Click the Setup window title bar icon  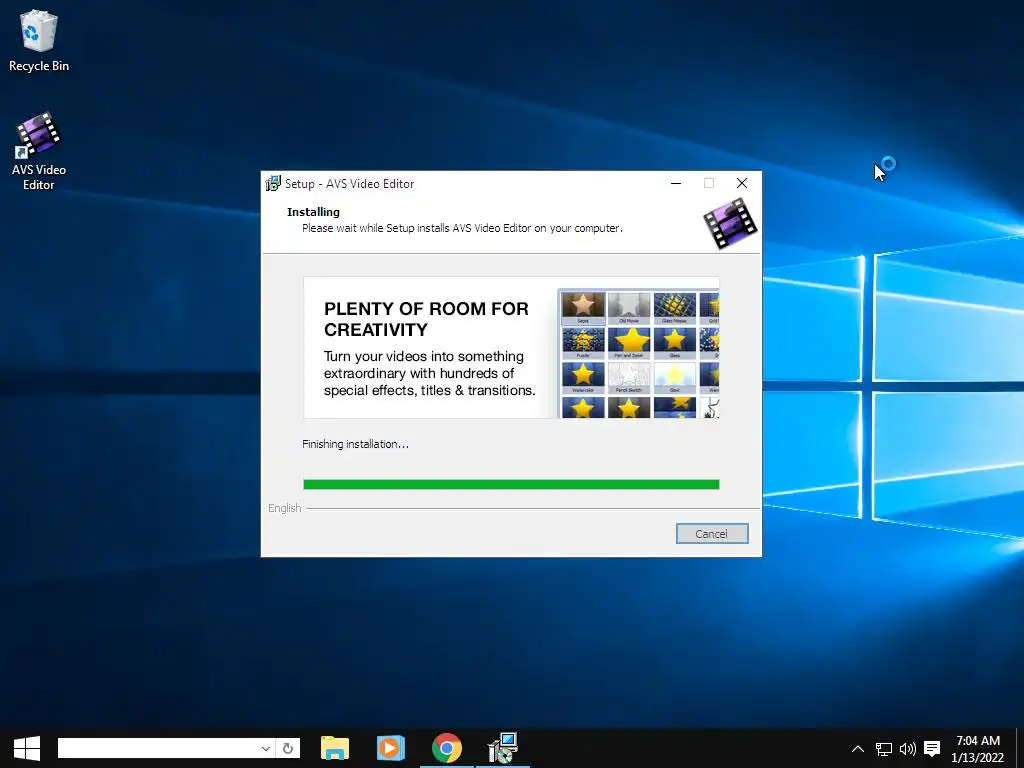pyautogui.click(x=273, y=184)
